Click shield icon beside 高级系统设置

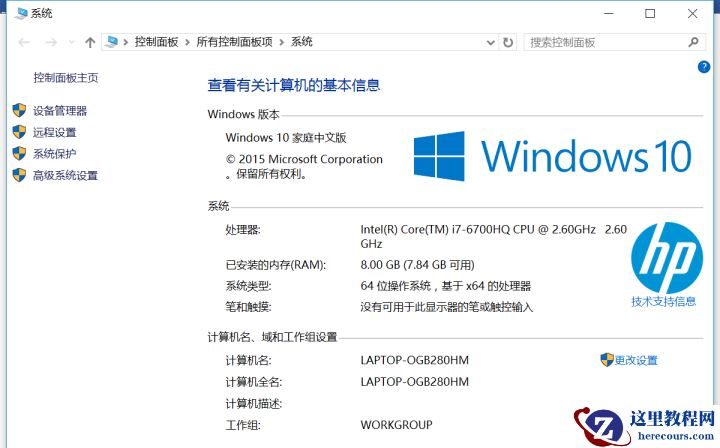(x=19, y=175)
